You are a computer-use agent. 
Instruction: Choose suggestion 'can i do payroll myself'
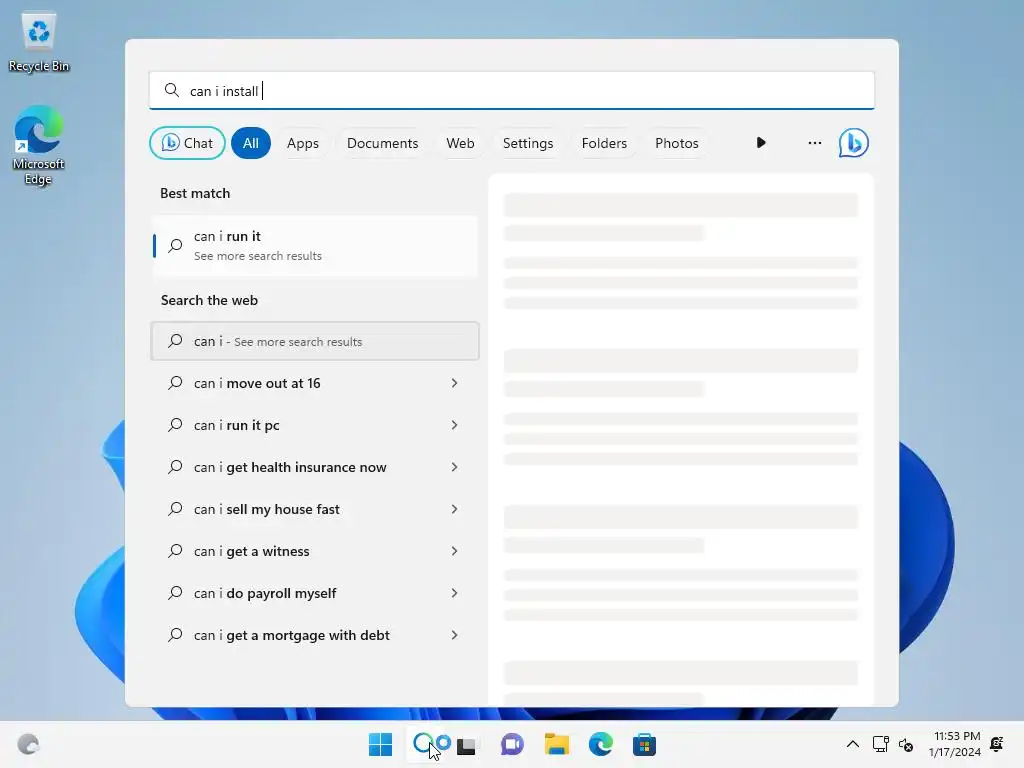tap(315, 593)
